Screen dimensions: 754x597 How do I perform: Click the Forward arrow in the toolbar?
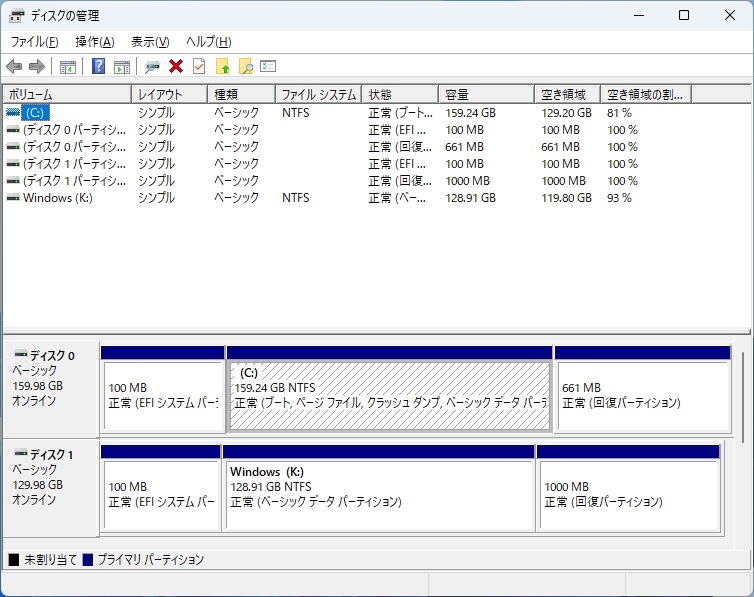(x=37, y=67)
